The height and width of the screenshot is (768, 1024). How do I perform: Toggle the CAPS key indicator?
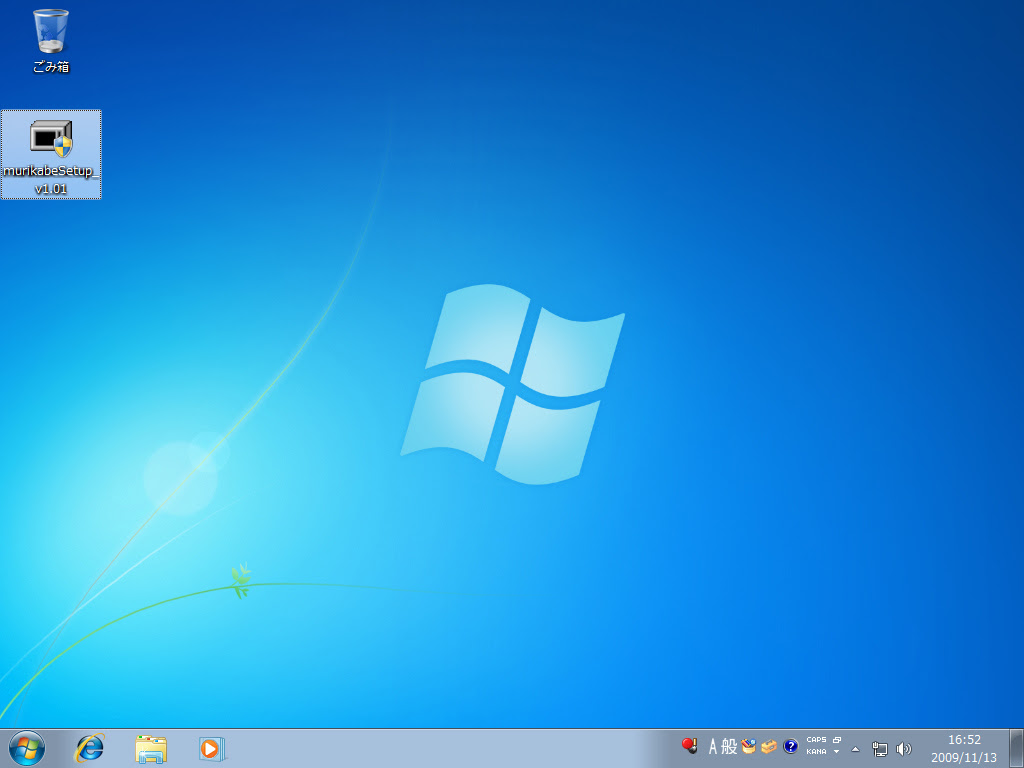[x=816, y=740]
